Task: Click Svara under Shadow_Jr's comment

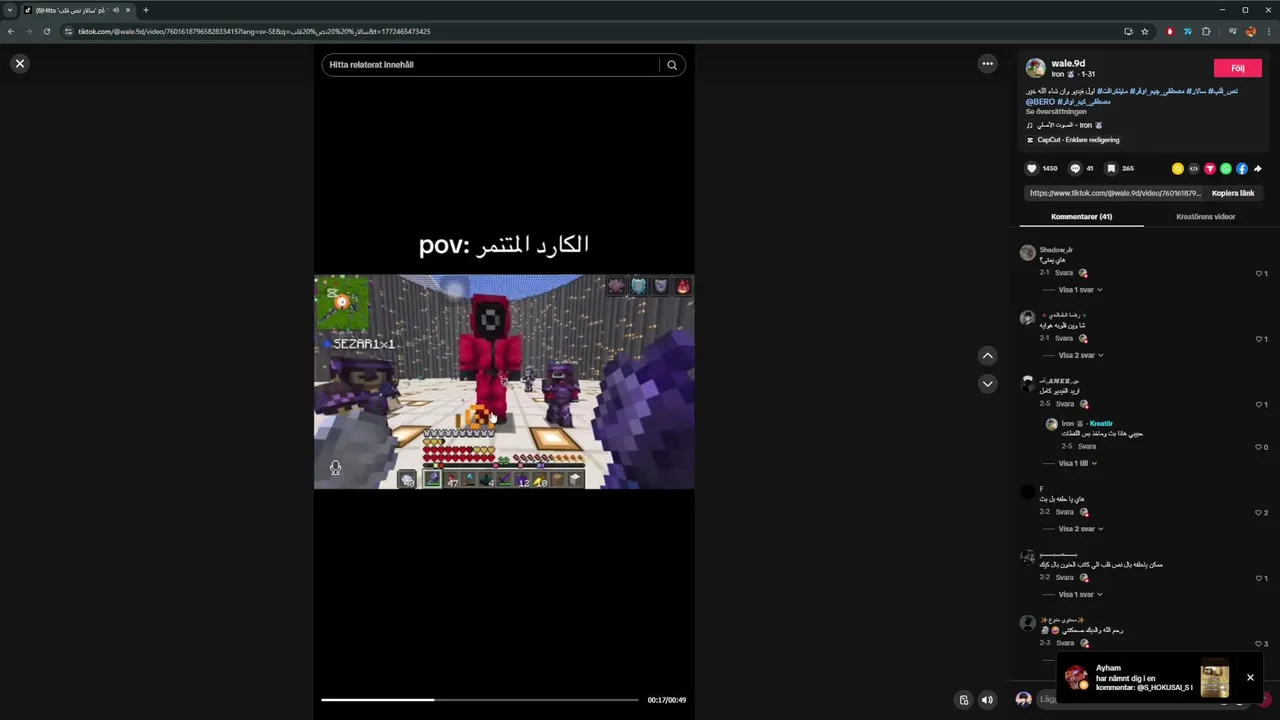Action: 1064,273
